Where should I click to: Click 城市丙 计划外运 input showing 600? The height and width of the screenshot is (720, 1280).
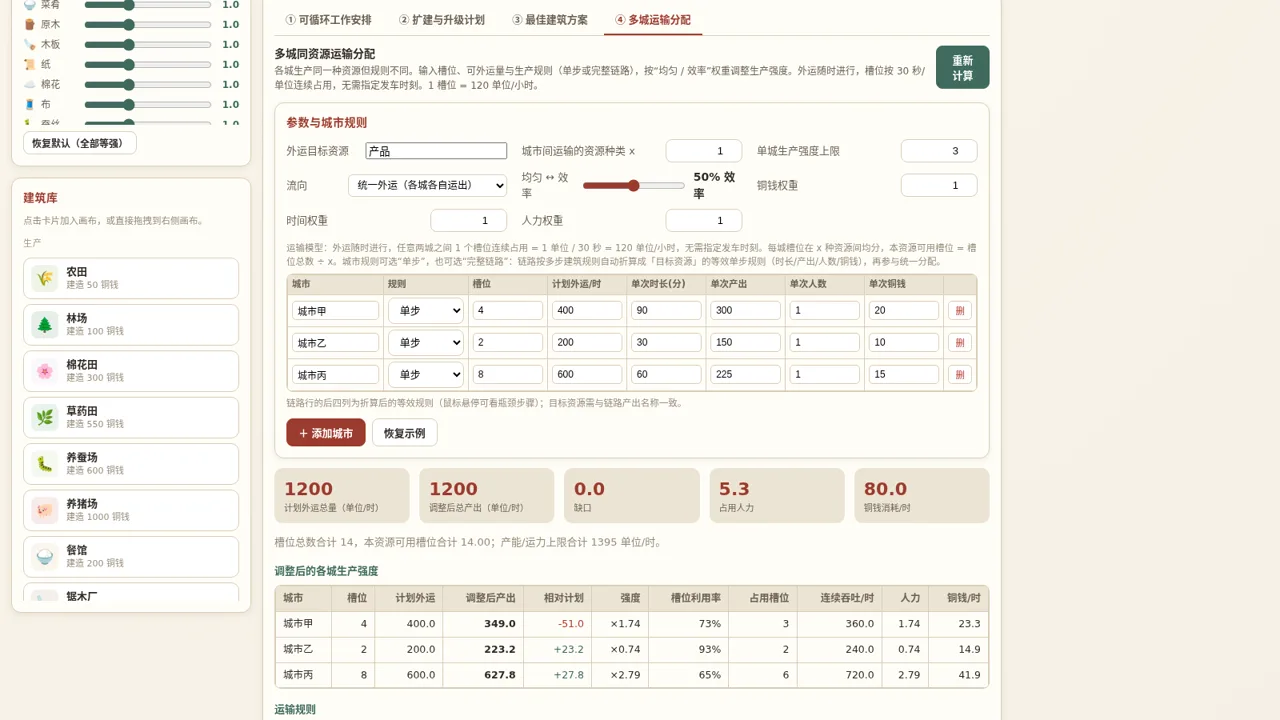pos(587,375)
